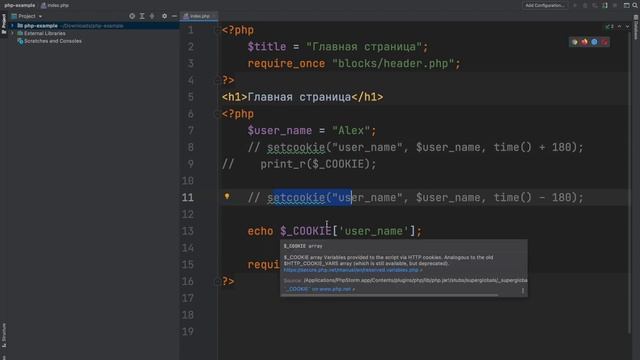The width and height of the screenshot is (640, 360).
Task: Expand the php-example root folder
Action: coord(12,26)
